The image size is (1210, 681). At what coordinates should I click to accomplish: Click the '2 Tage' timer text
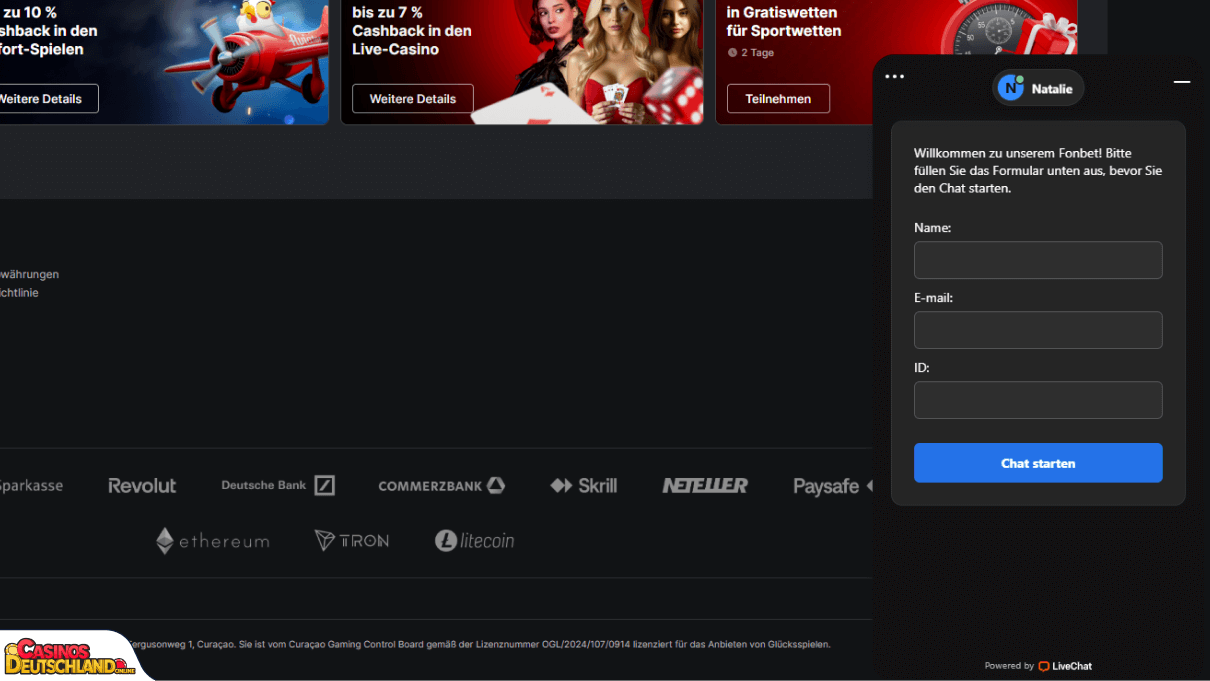pos(751,53)
